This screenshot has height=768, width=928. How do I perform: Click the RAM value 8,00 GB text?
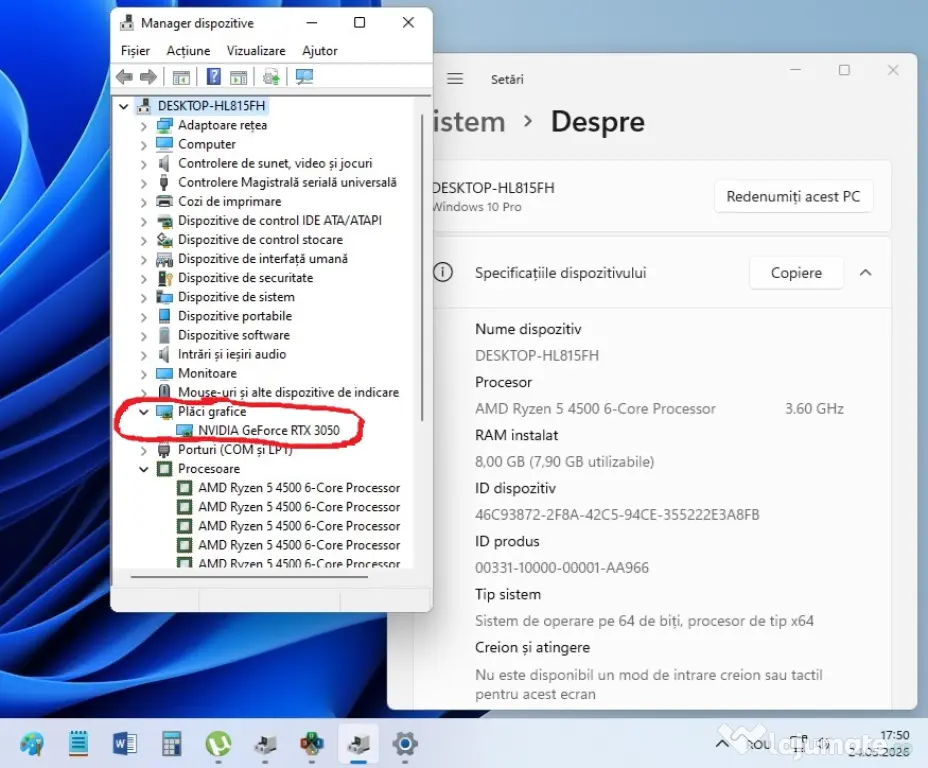(565, 462)
